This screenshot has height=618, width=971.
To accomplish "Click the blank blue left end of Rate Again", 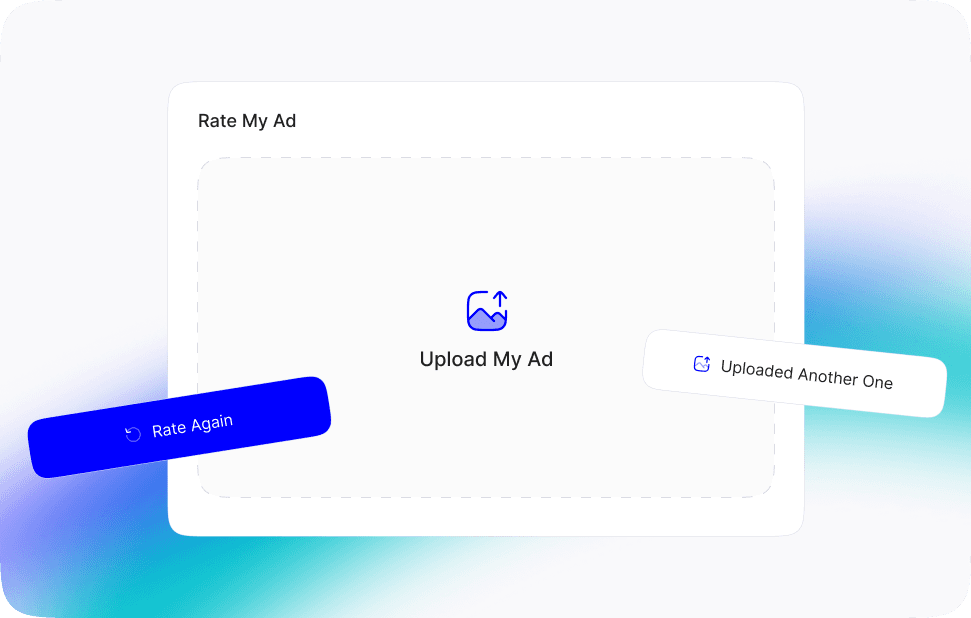I will click(x=68, y=446).
